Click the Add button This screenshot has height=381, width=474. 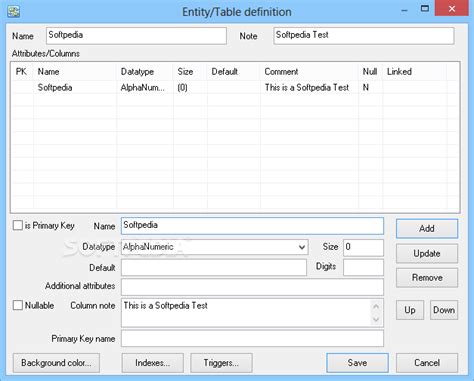427,228
